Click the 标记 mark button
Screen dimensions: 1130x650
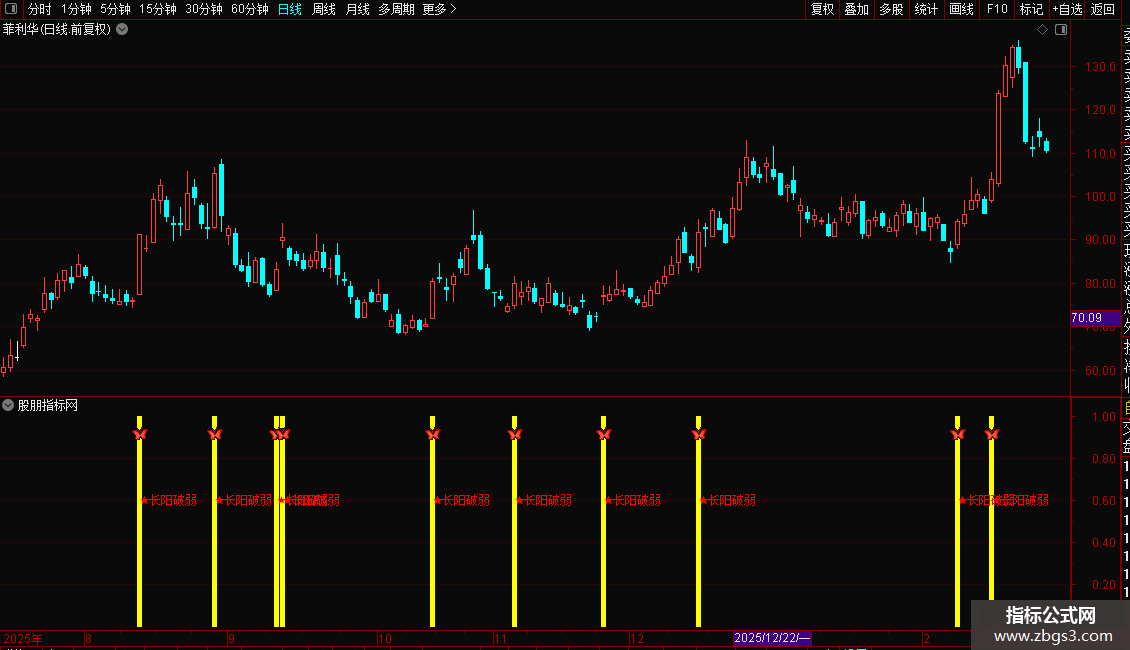click(x=1031, y=9)
